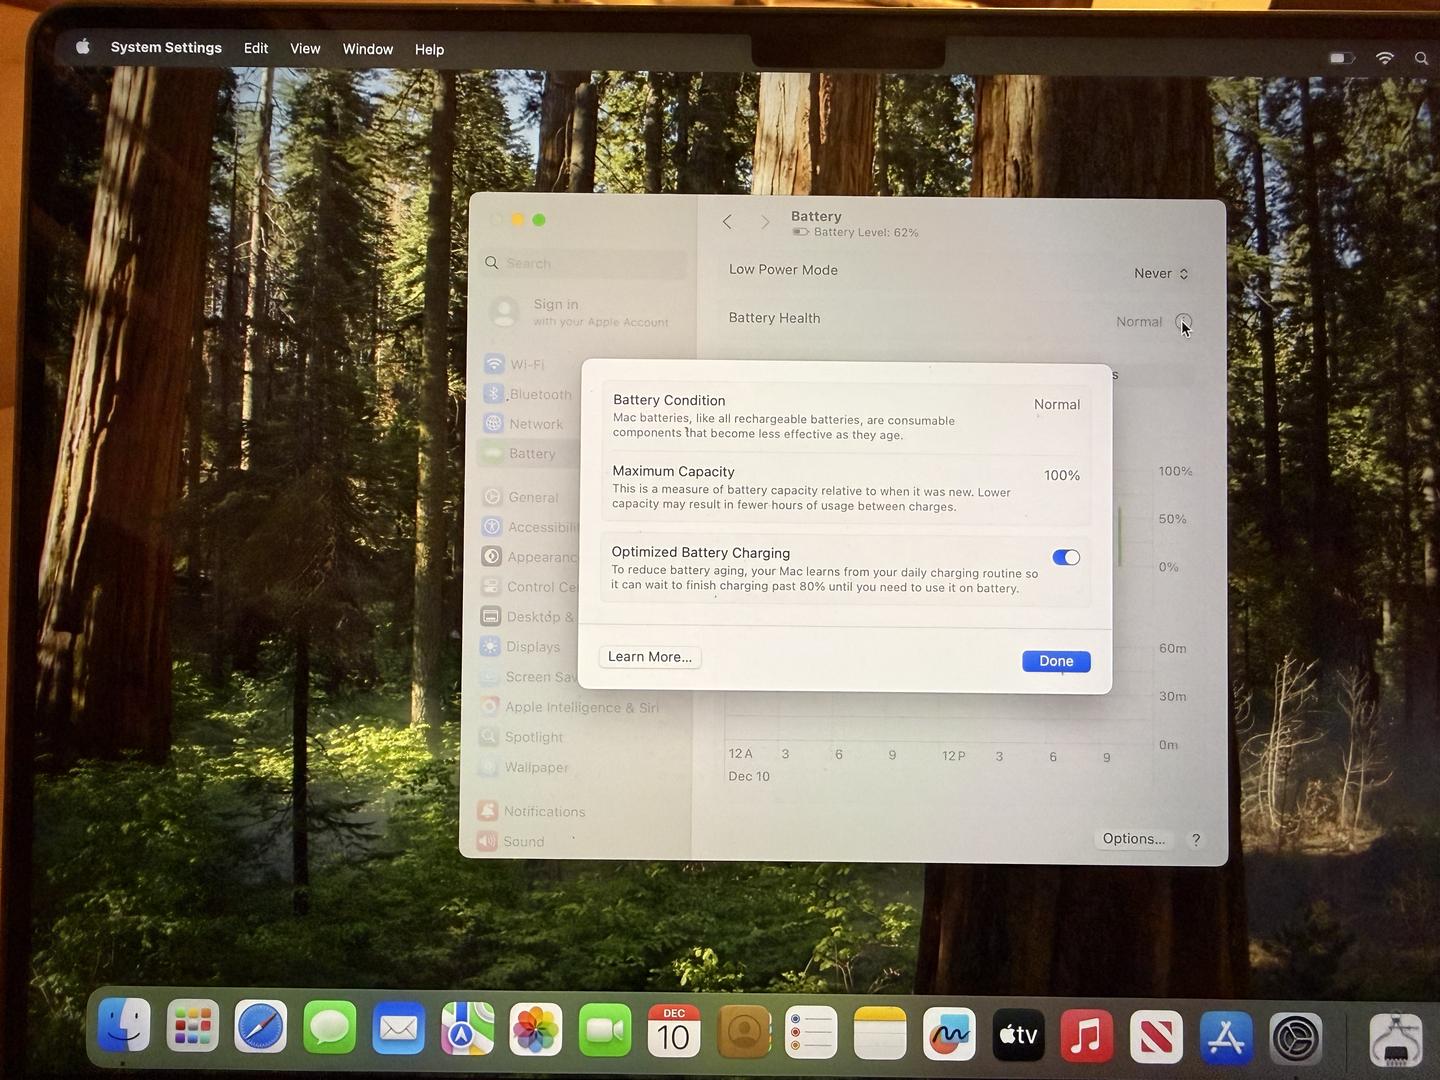1440x1080 pixels.
Task: Launch the App Store from the Dock
Action: point(1226,1038)
